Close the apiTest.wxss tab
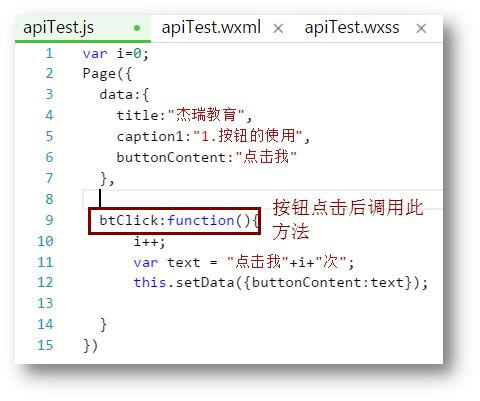This screenshot has width=480, height=401. pos(421,28)
